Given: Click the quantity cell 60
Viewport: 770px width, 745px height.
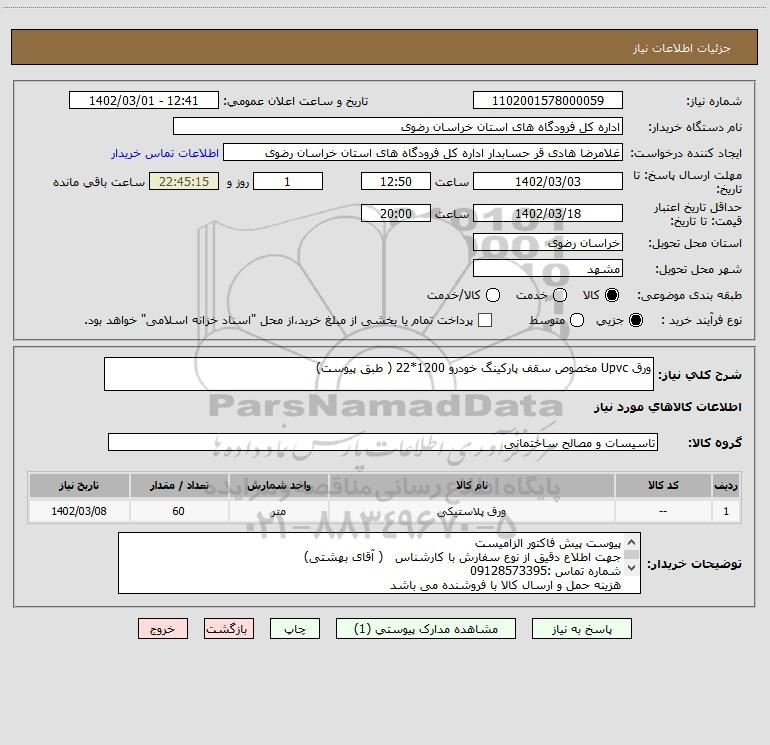Looking at the screenshot, I should (179, 511).
